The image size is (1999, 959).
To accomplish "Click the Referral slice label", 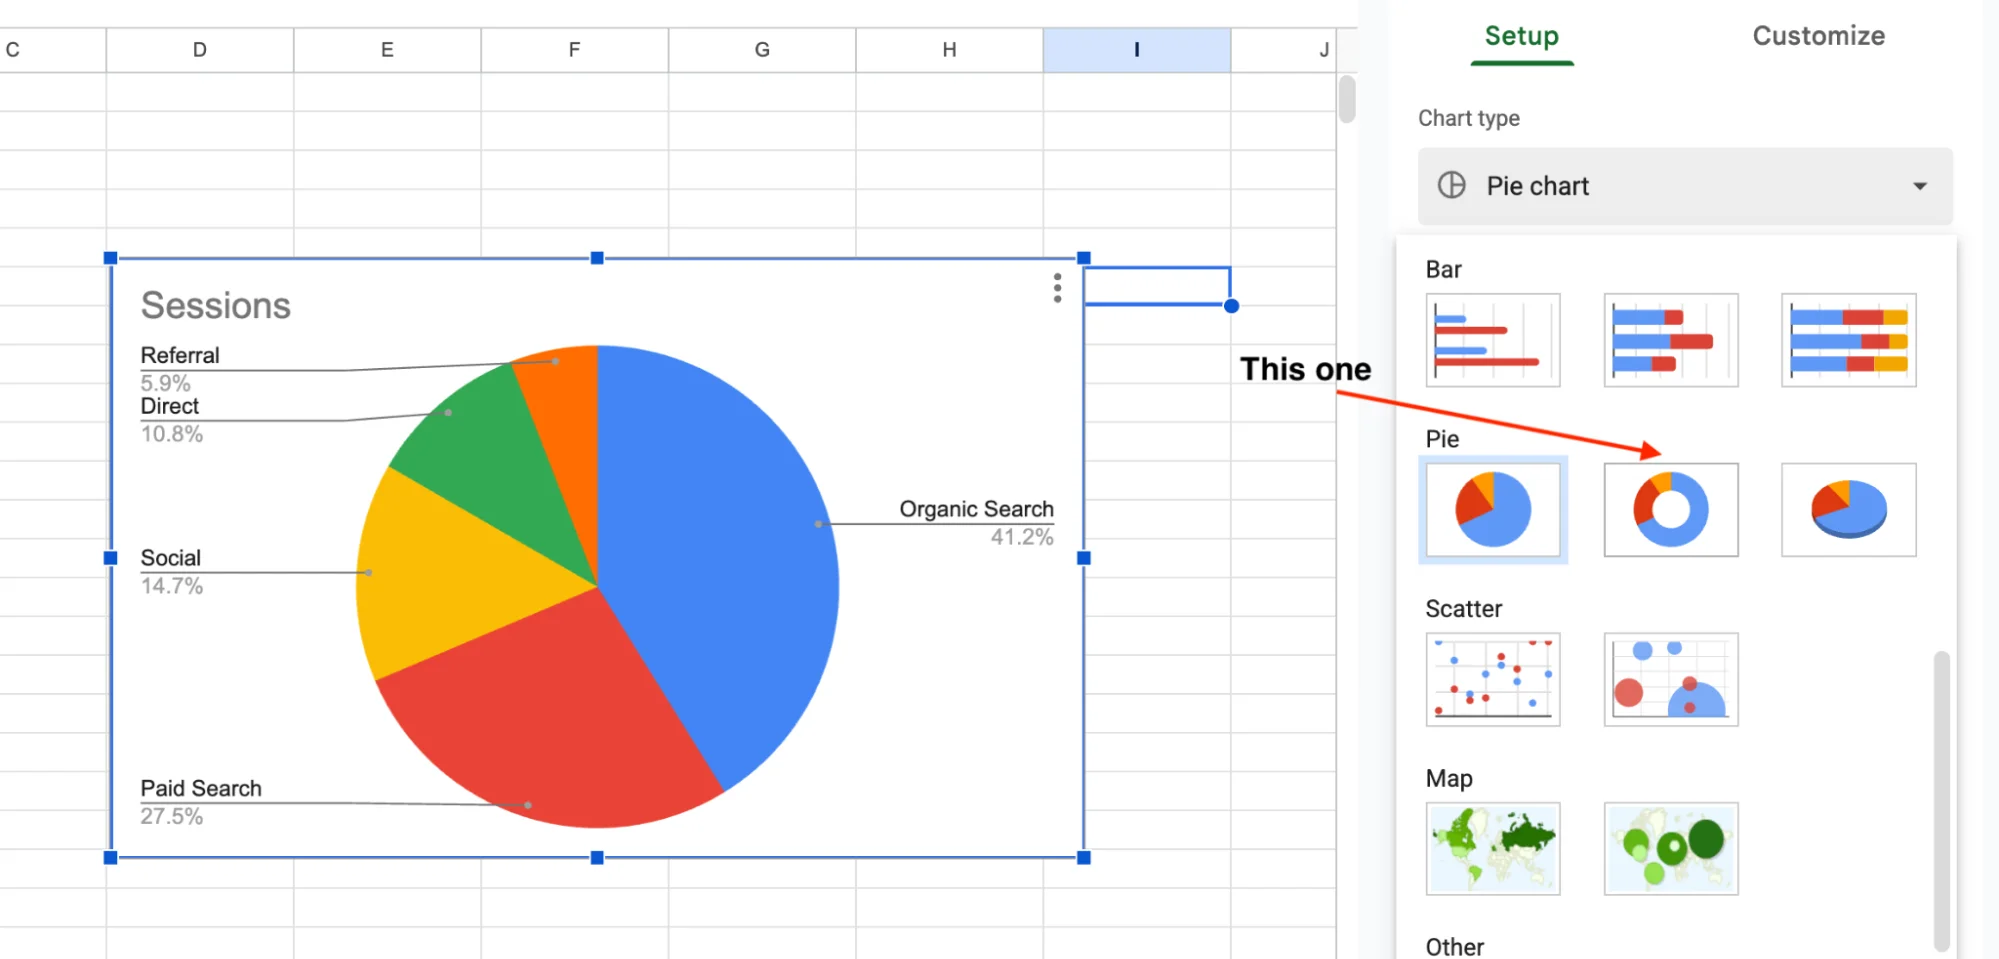I will [x=180, y=355].
